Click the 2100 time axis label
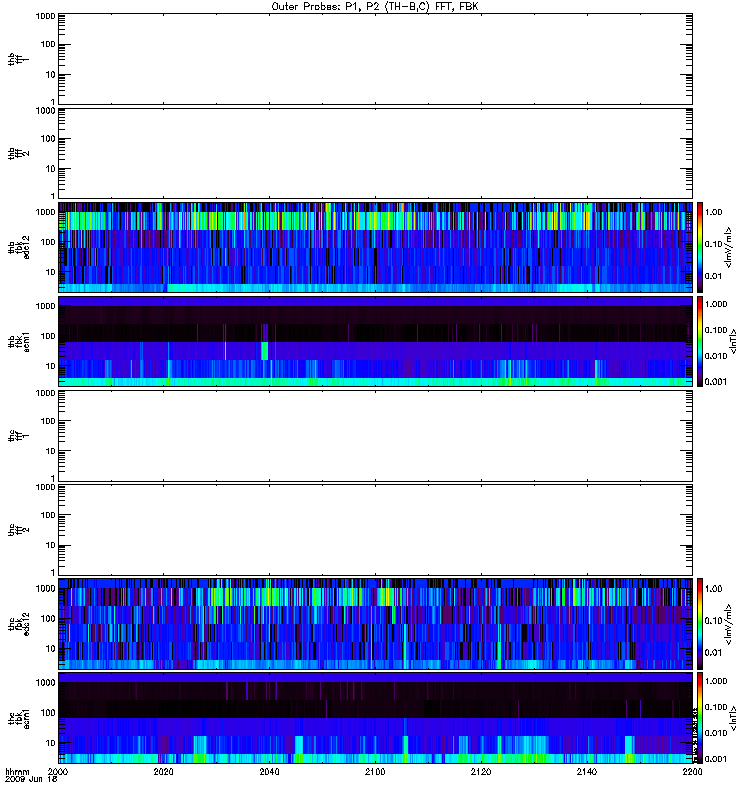This screenshot has width=750, height=800. [375, 771]
